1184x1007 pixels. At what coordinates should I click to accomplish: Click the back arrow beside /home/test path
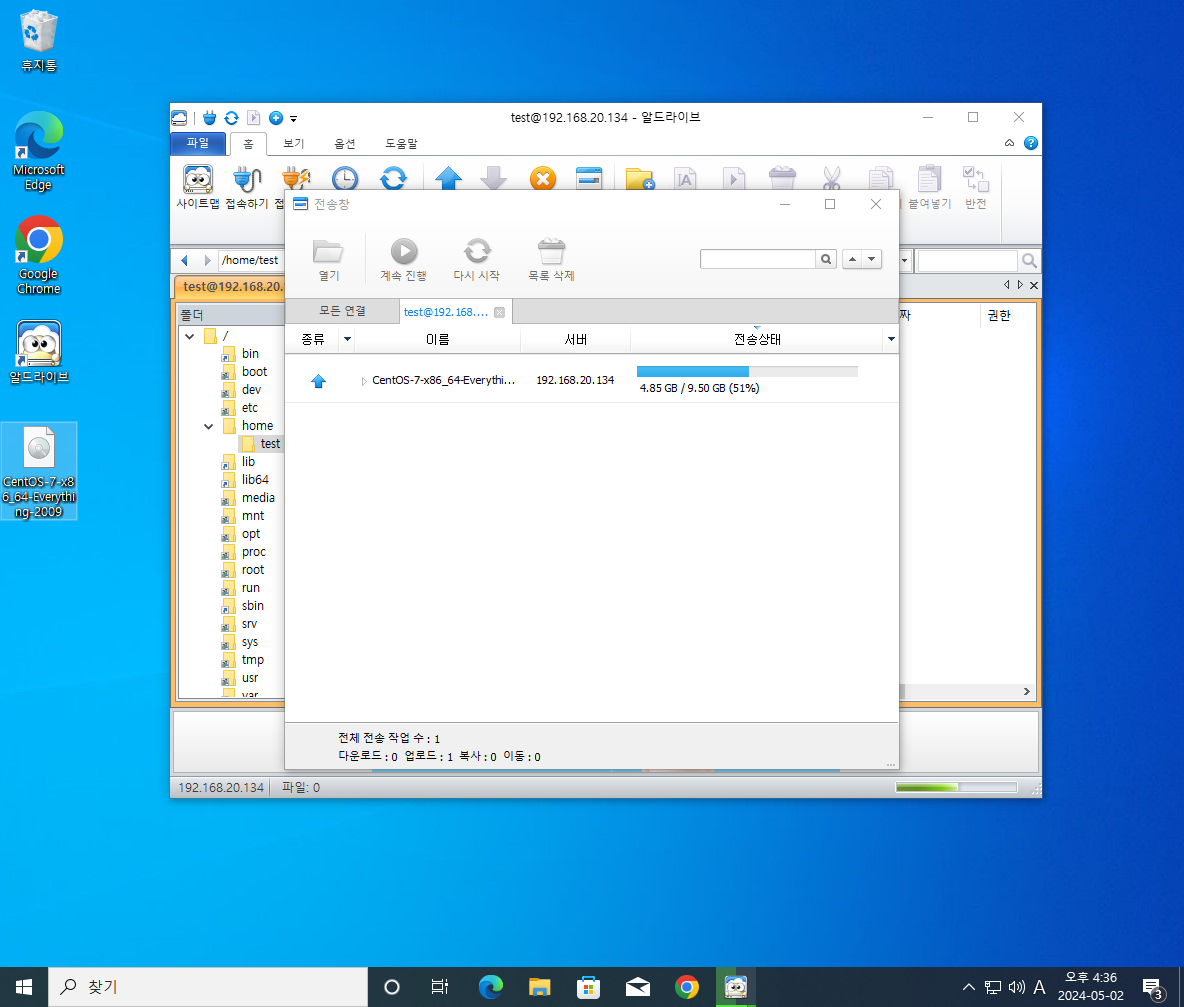coord(184,260)
